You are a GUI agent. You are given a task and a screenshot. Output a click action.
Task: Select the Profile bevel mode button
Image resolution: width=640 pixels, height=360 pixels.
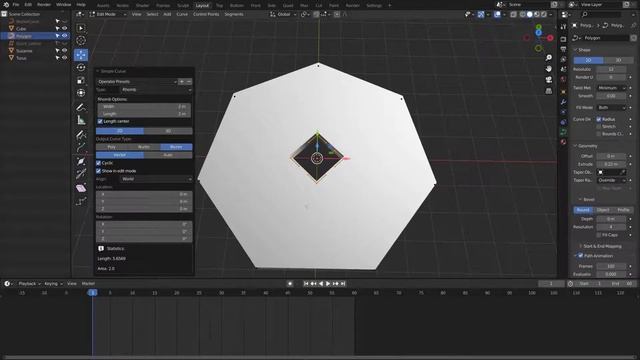(x=623, y=210)
